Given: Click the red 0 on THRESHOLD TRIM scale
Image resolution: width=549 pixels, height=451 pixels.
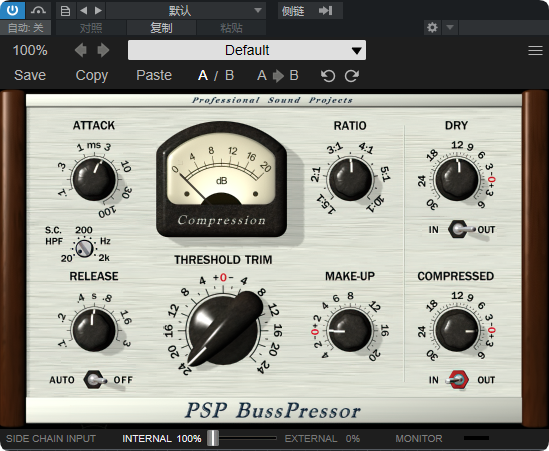Looking at the screenshot, I should 223,278.
